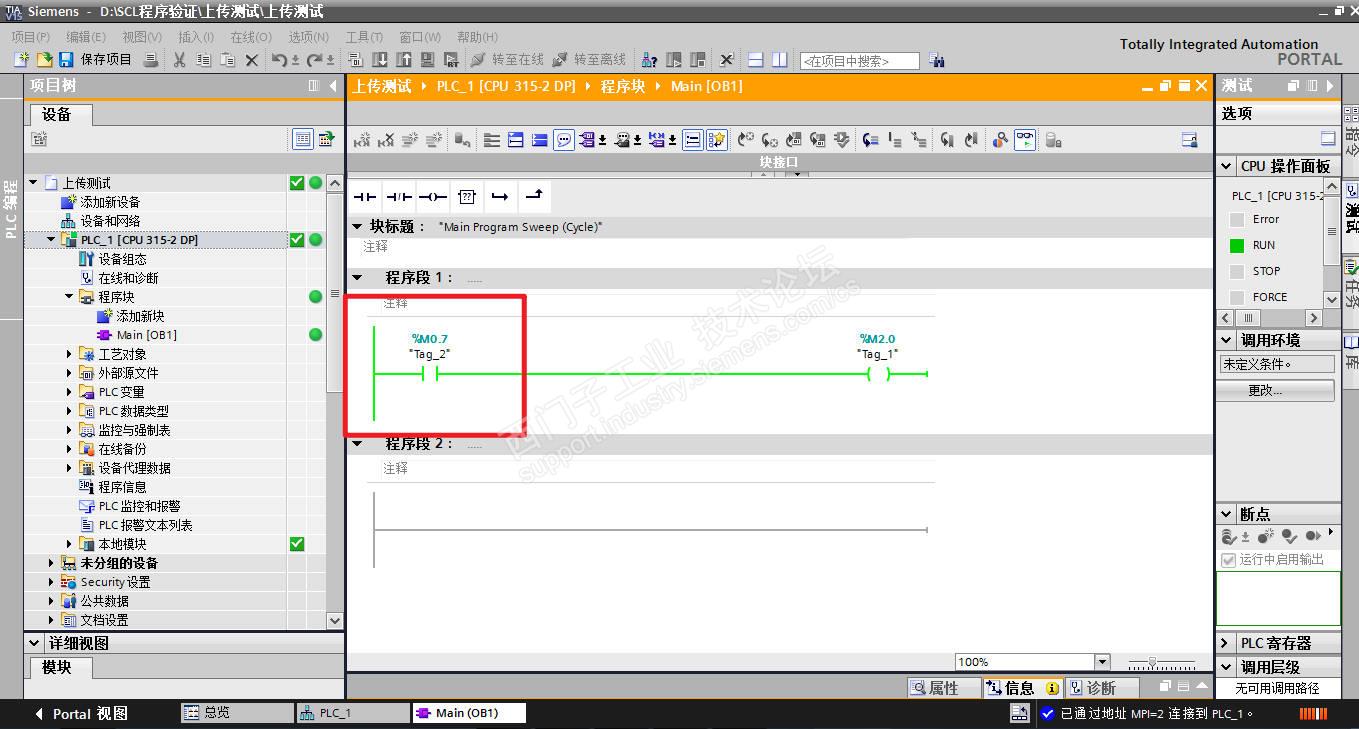Insert an empty box instruction
Screen dimensions: 1359x729
click(467, 197)
